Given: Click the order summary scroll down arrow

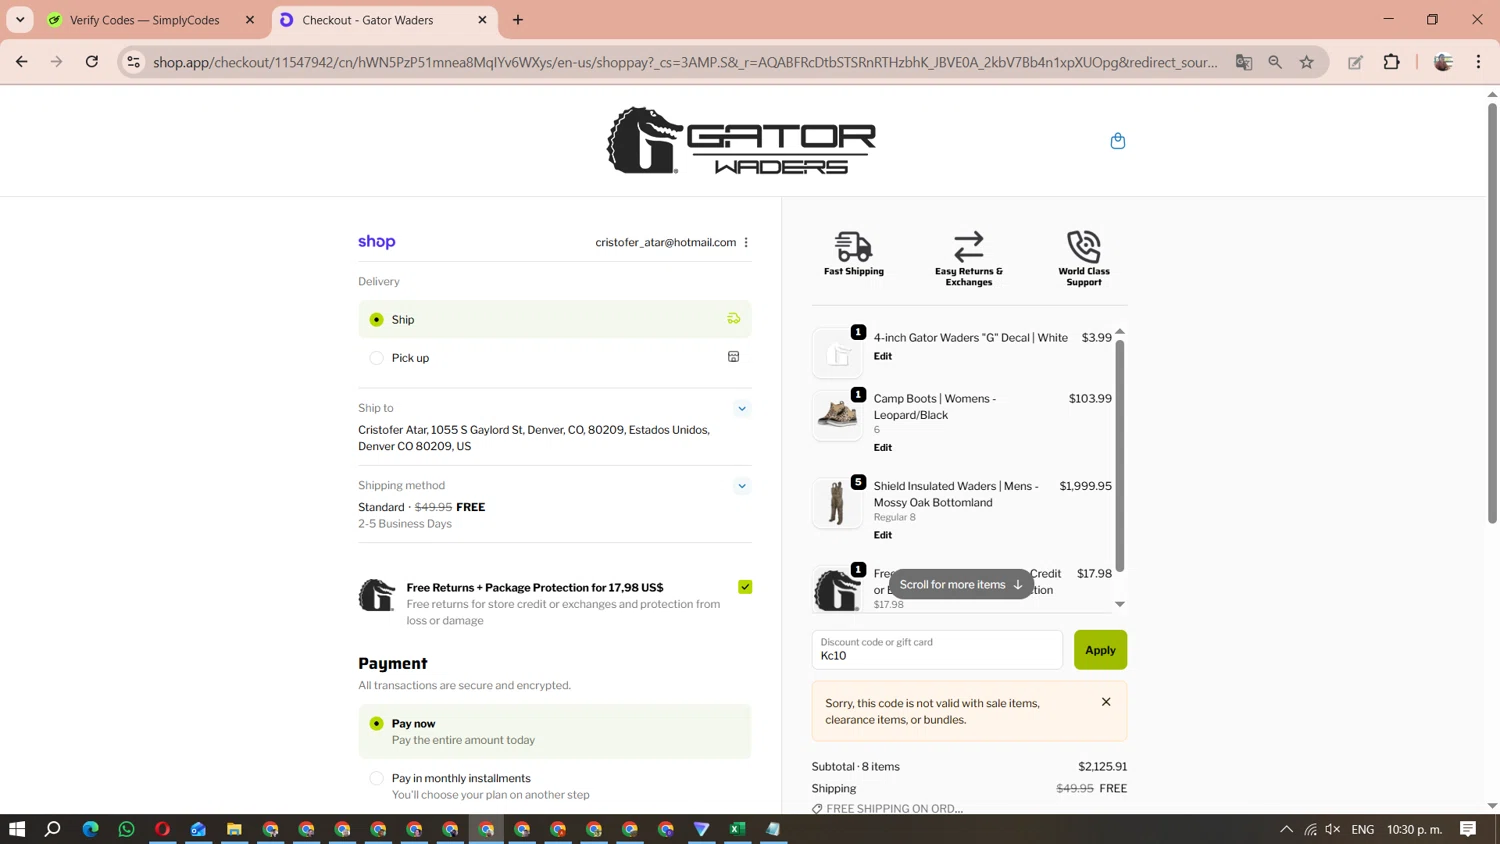Looking at the screenshot, I should pos(1120,604).
